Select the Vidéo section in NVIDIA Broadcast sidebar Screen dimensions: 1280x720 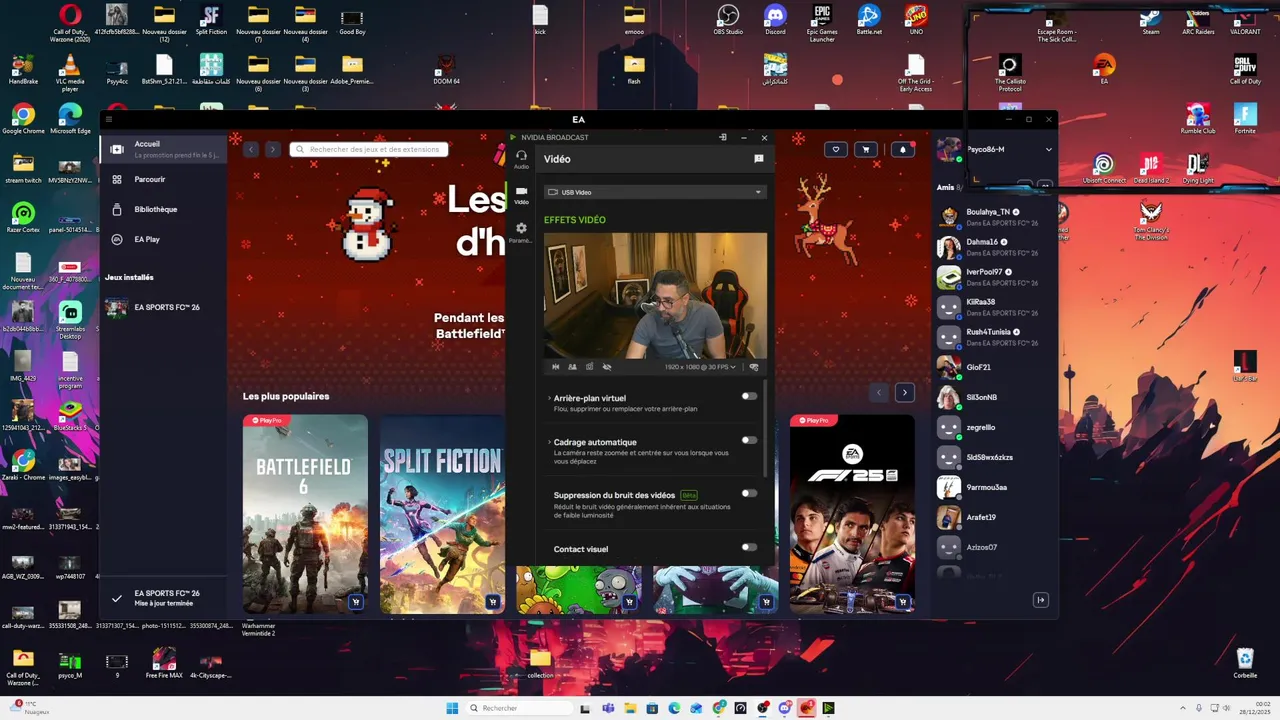point(521,195)
